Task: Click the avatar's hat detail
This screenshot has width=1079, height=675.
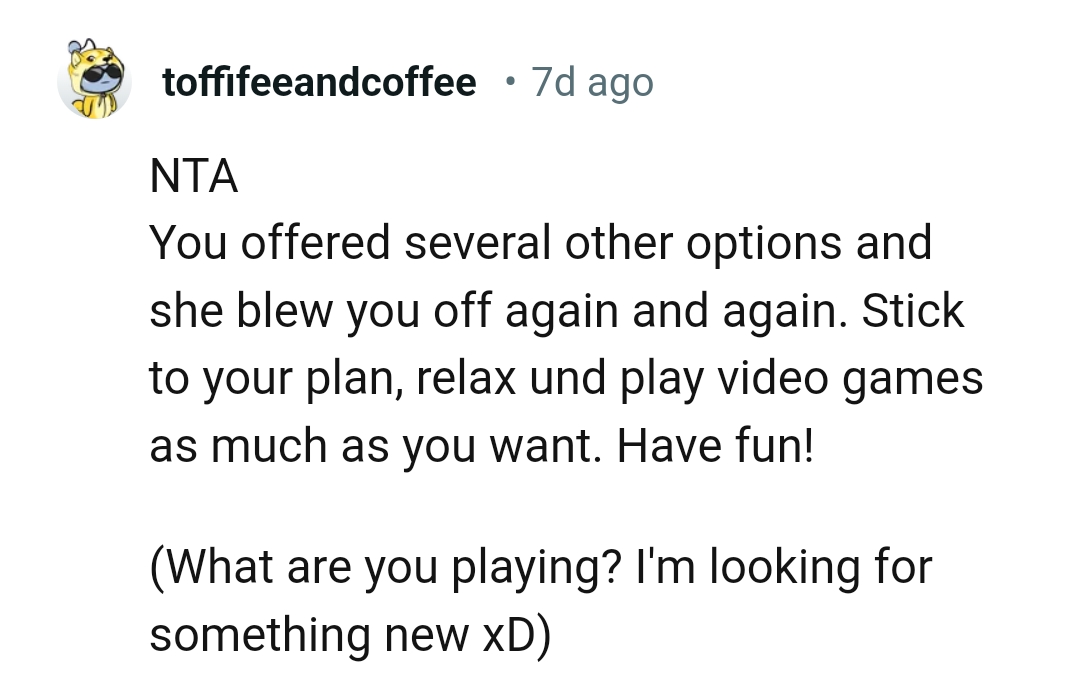Action: pyautogui.click(x=79, y=48)
